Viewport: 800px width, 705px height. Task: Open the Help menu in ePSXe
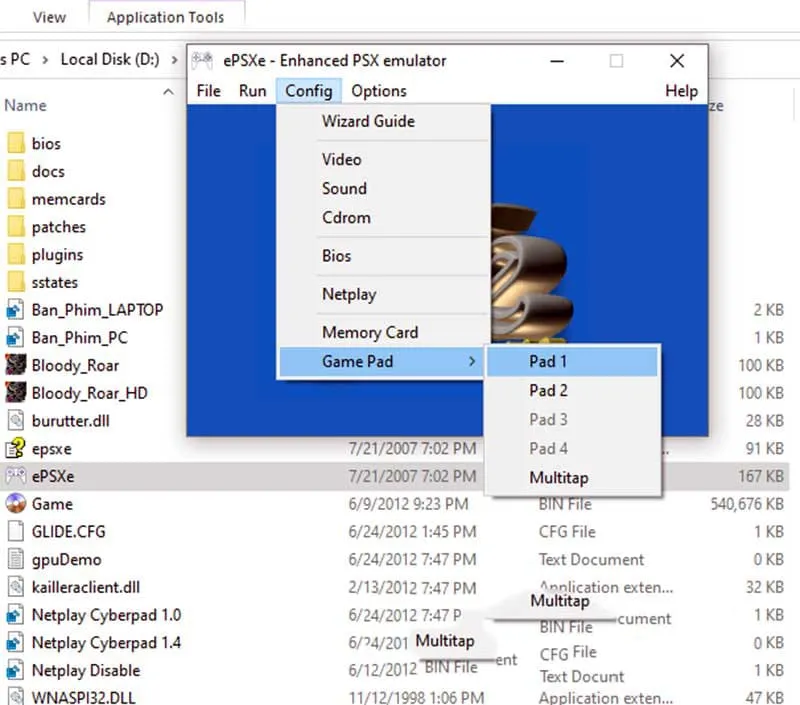(681, 91)
